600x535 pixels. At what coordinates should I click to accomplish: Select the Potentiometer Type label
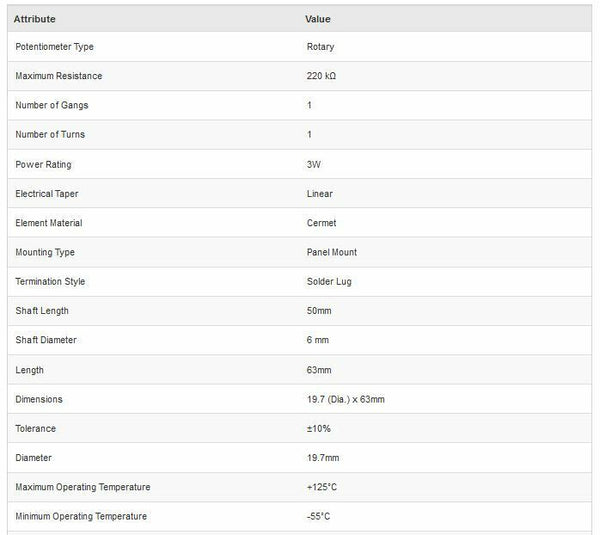click(x=55, y=47)
